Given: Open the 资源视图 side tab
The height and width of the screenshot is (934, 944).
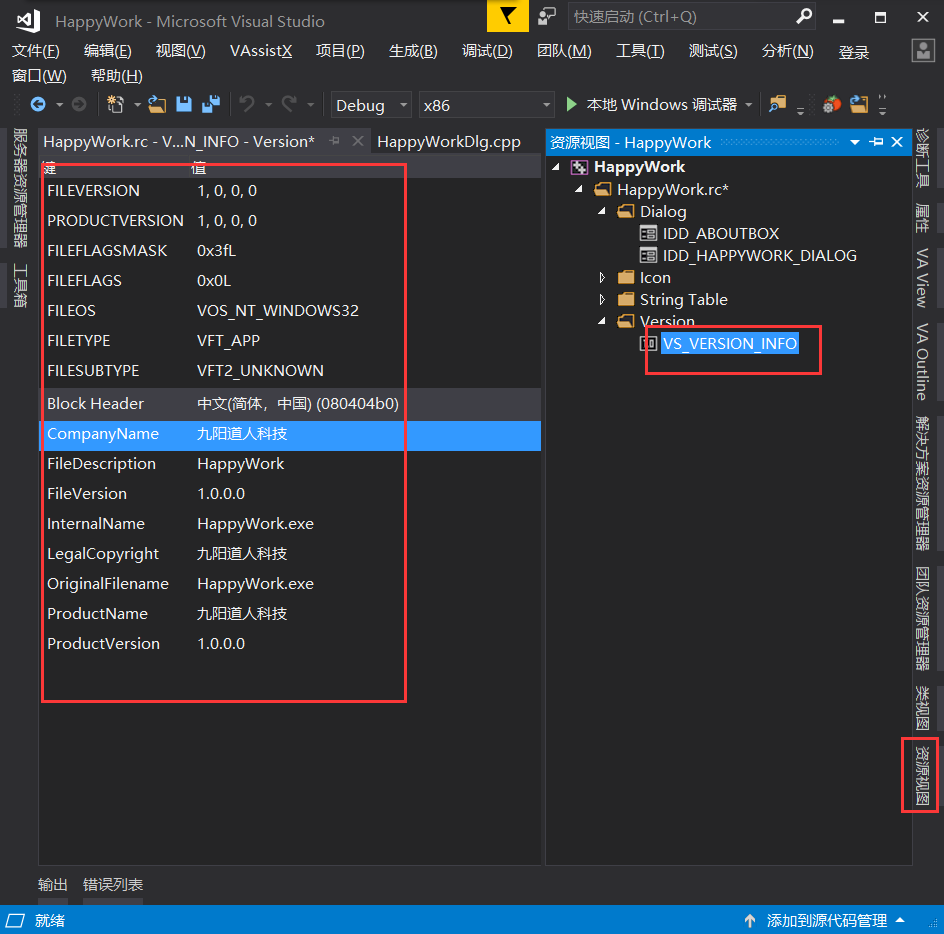Looking at the screenshot, I should tap(922, 776).
